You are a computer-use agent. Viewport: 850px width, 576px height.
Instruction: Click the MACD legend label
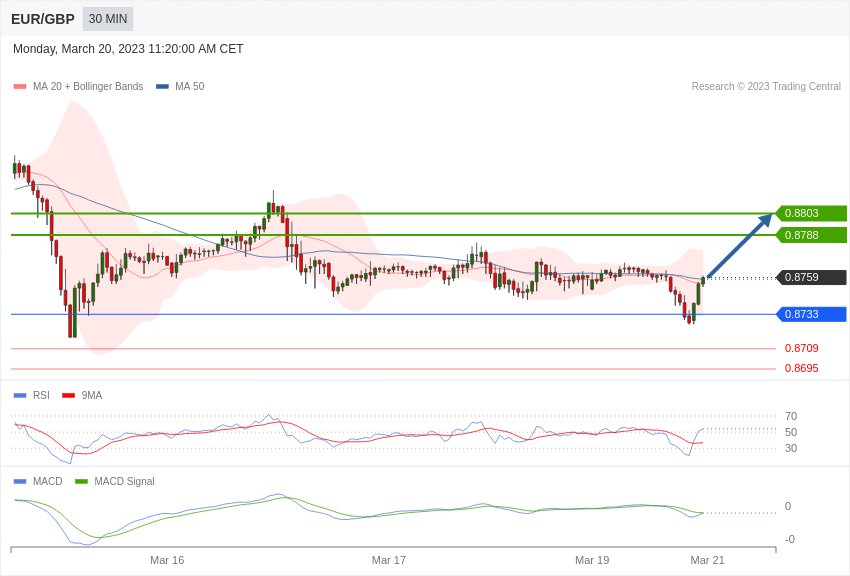pyautogui.click(x=48, y=481)
